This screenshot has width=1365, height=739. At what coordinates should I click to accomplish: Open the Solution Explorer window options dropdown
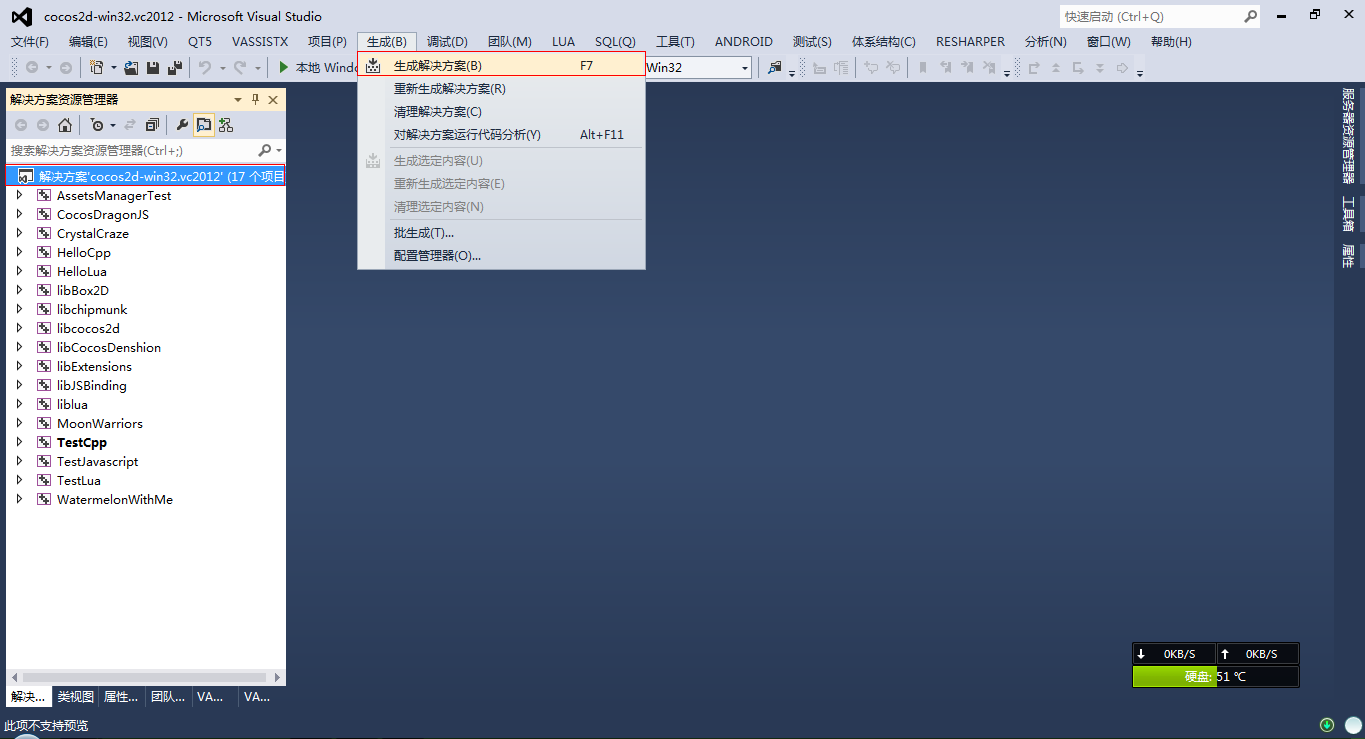tap(238, 99)
